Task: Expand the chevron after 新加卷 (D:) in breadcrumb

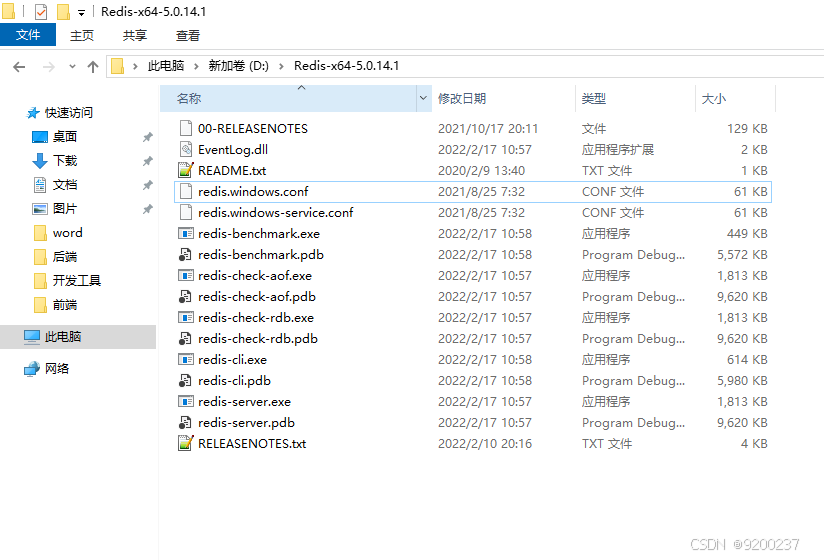Action: point(281,66)
